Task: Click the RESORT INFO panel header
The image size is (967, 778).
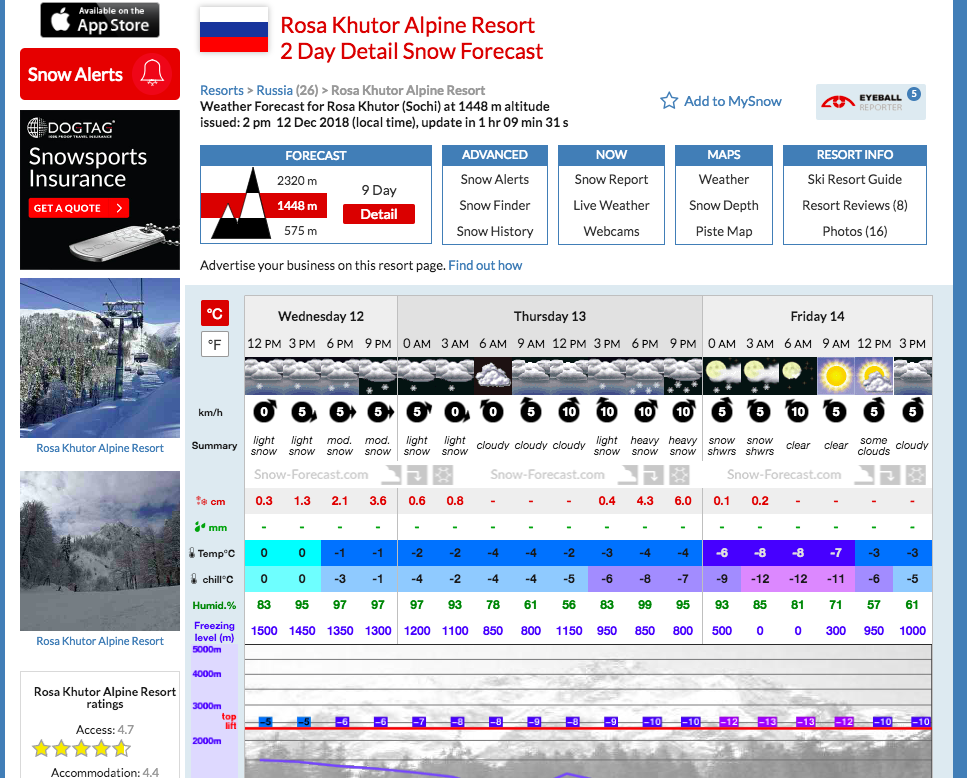Action: coord(855,155)
